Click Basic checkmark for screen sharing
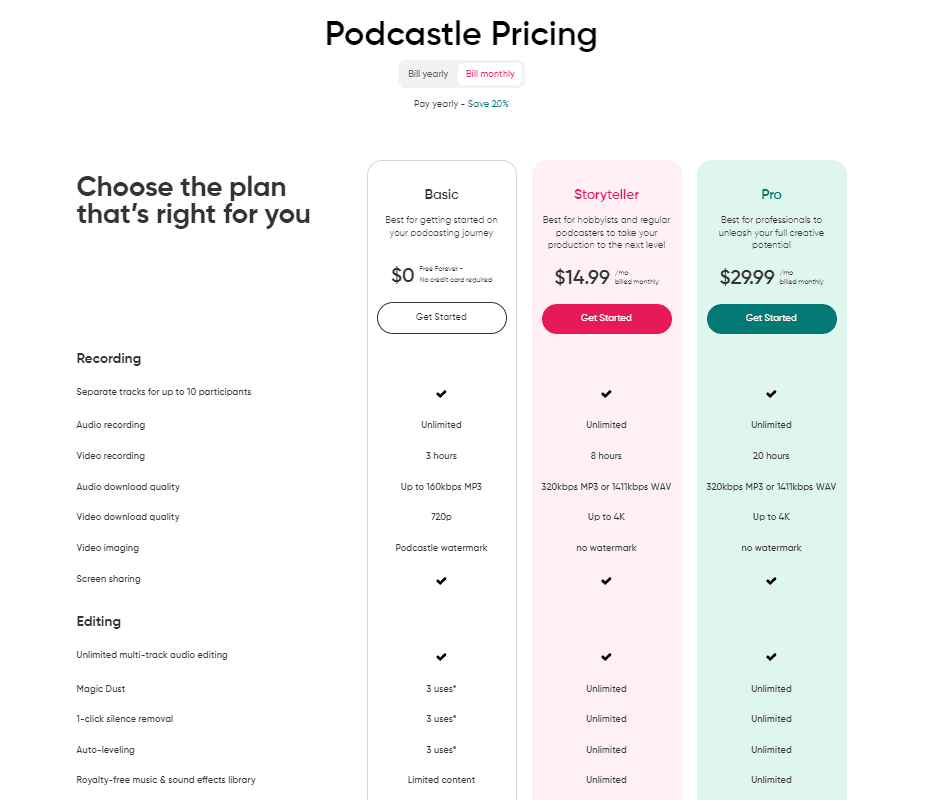 click(x=441, y=581)
